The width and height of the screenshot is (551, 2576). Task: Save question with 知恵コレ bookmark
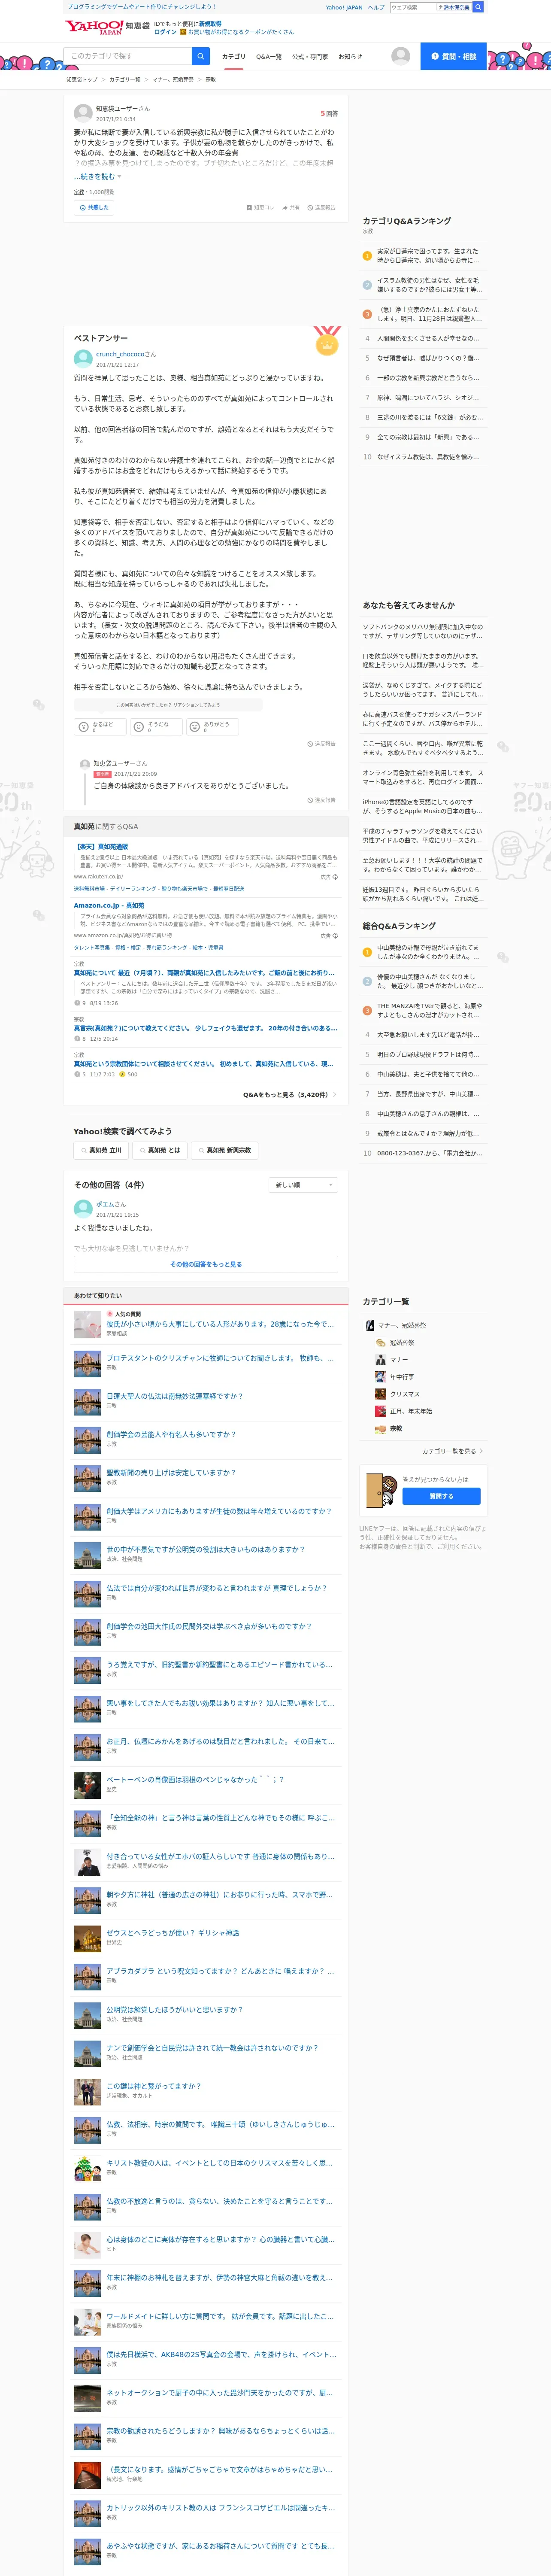coord(260,208)
